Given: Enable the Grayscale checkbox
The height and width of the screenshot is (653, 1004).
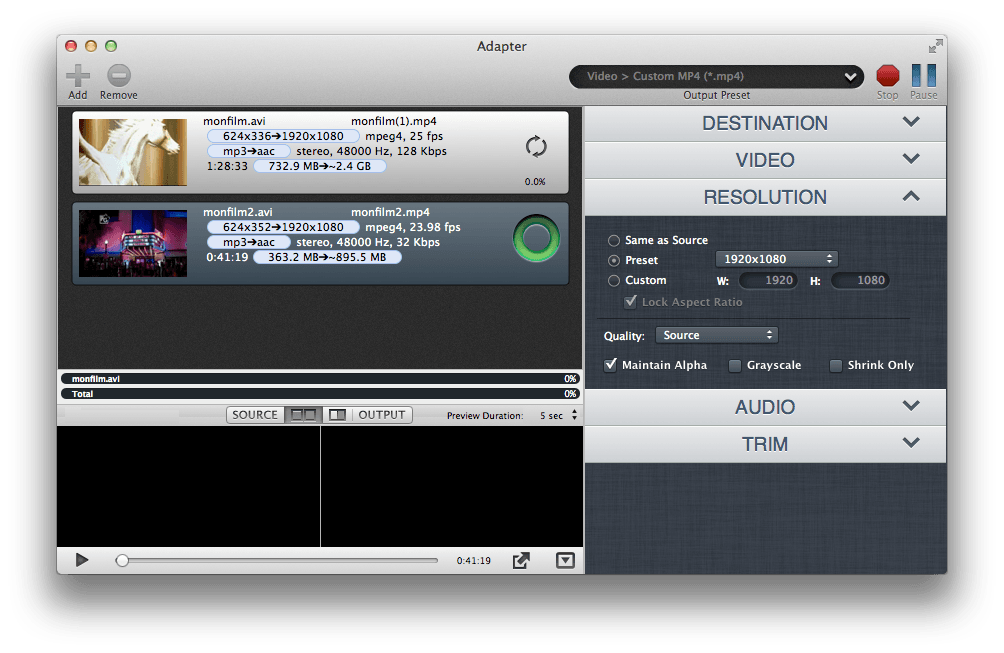Looking at the screenshot, I should point(735,366).
